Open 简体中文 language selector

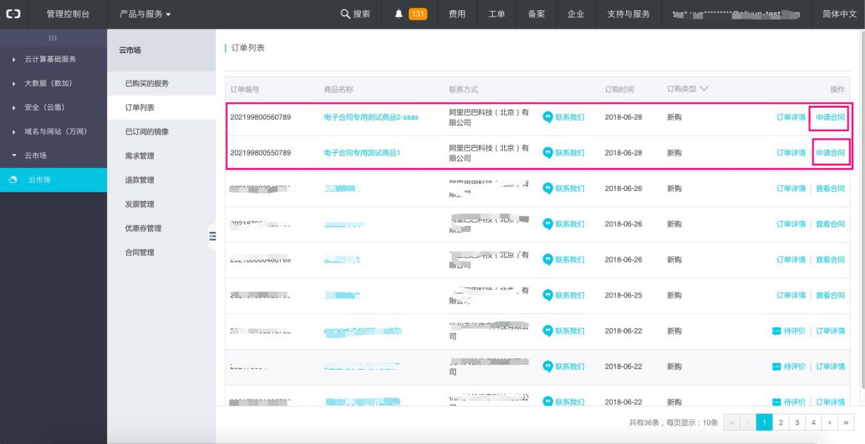[839, 14]
